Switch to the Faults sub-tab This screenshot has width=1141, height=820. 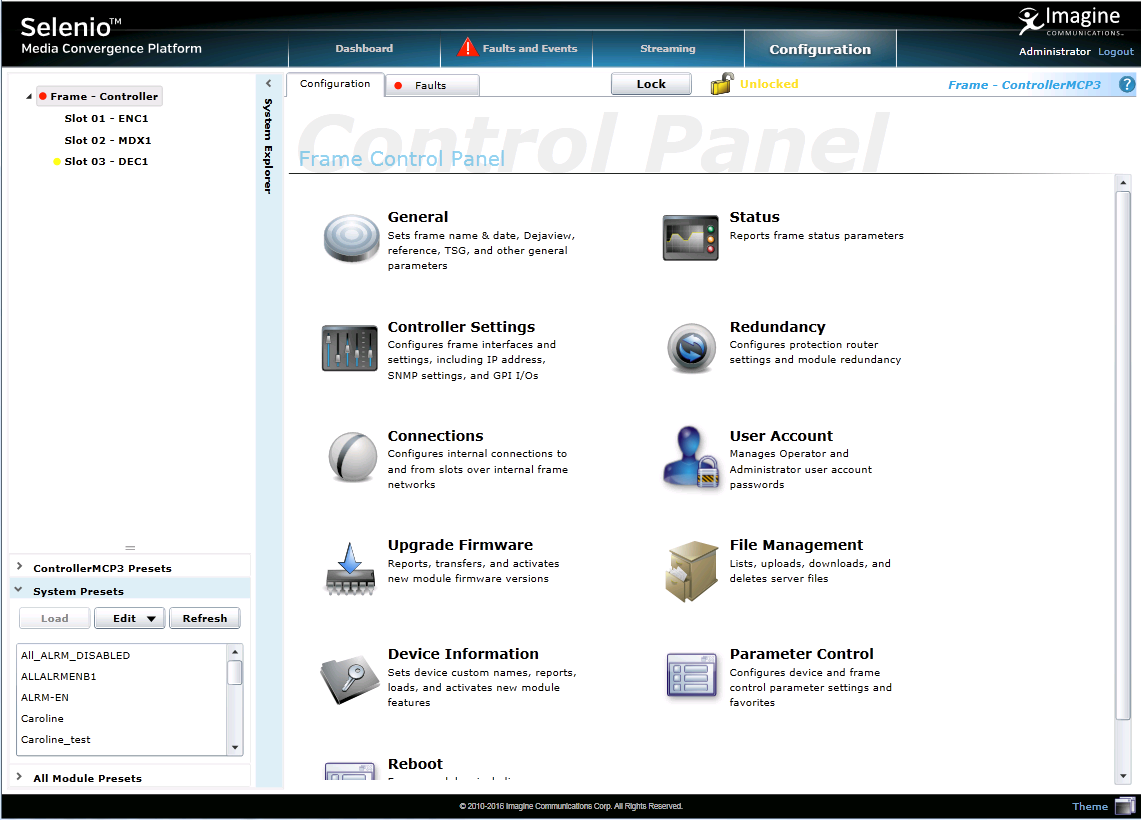432,85
